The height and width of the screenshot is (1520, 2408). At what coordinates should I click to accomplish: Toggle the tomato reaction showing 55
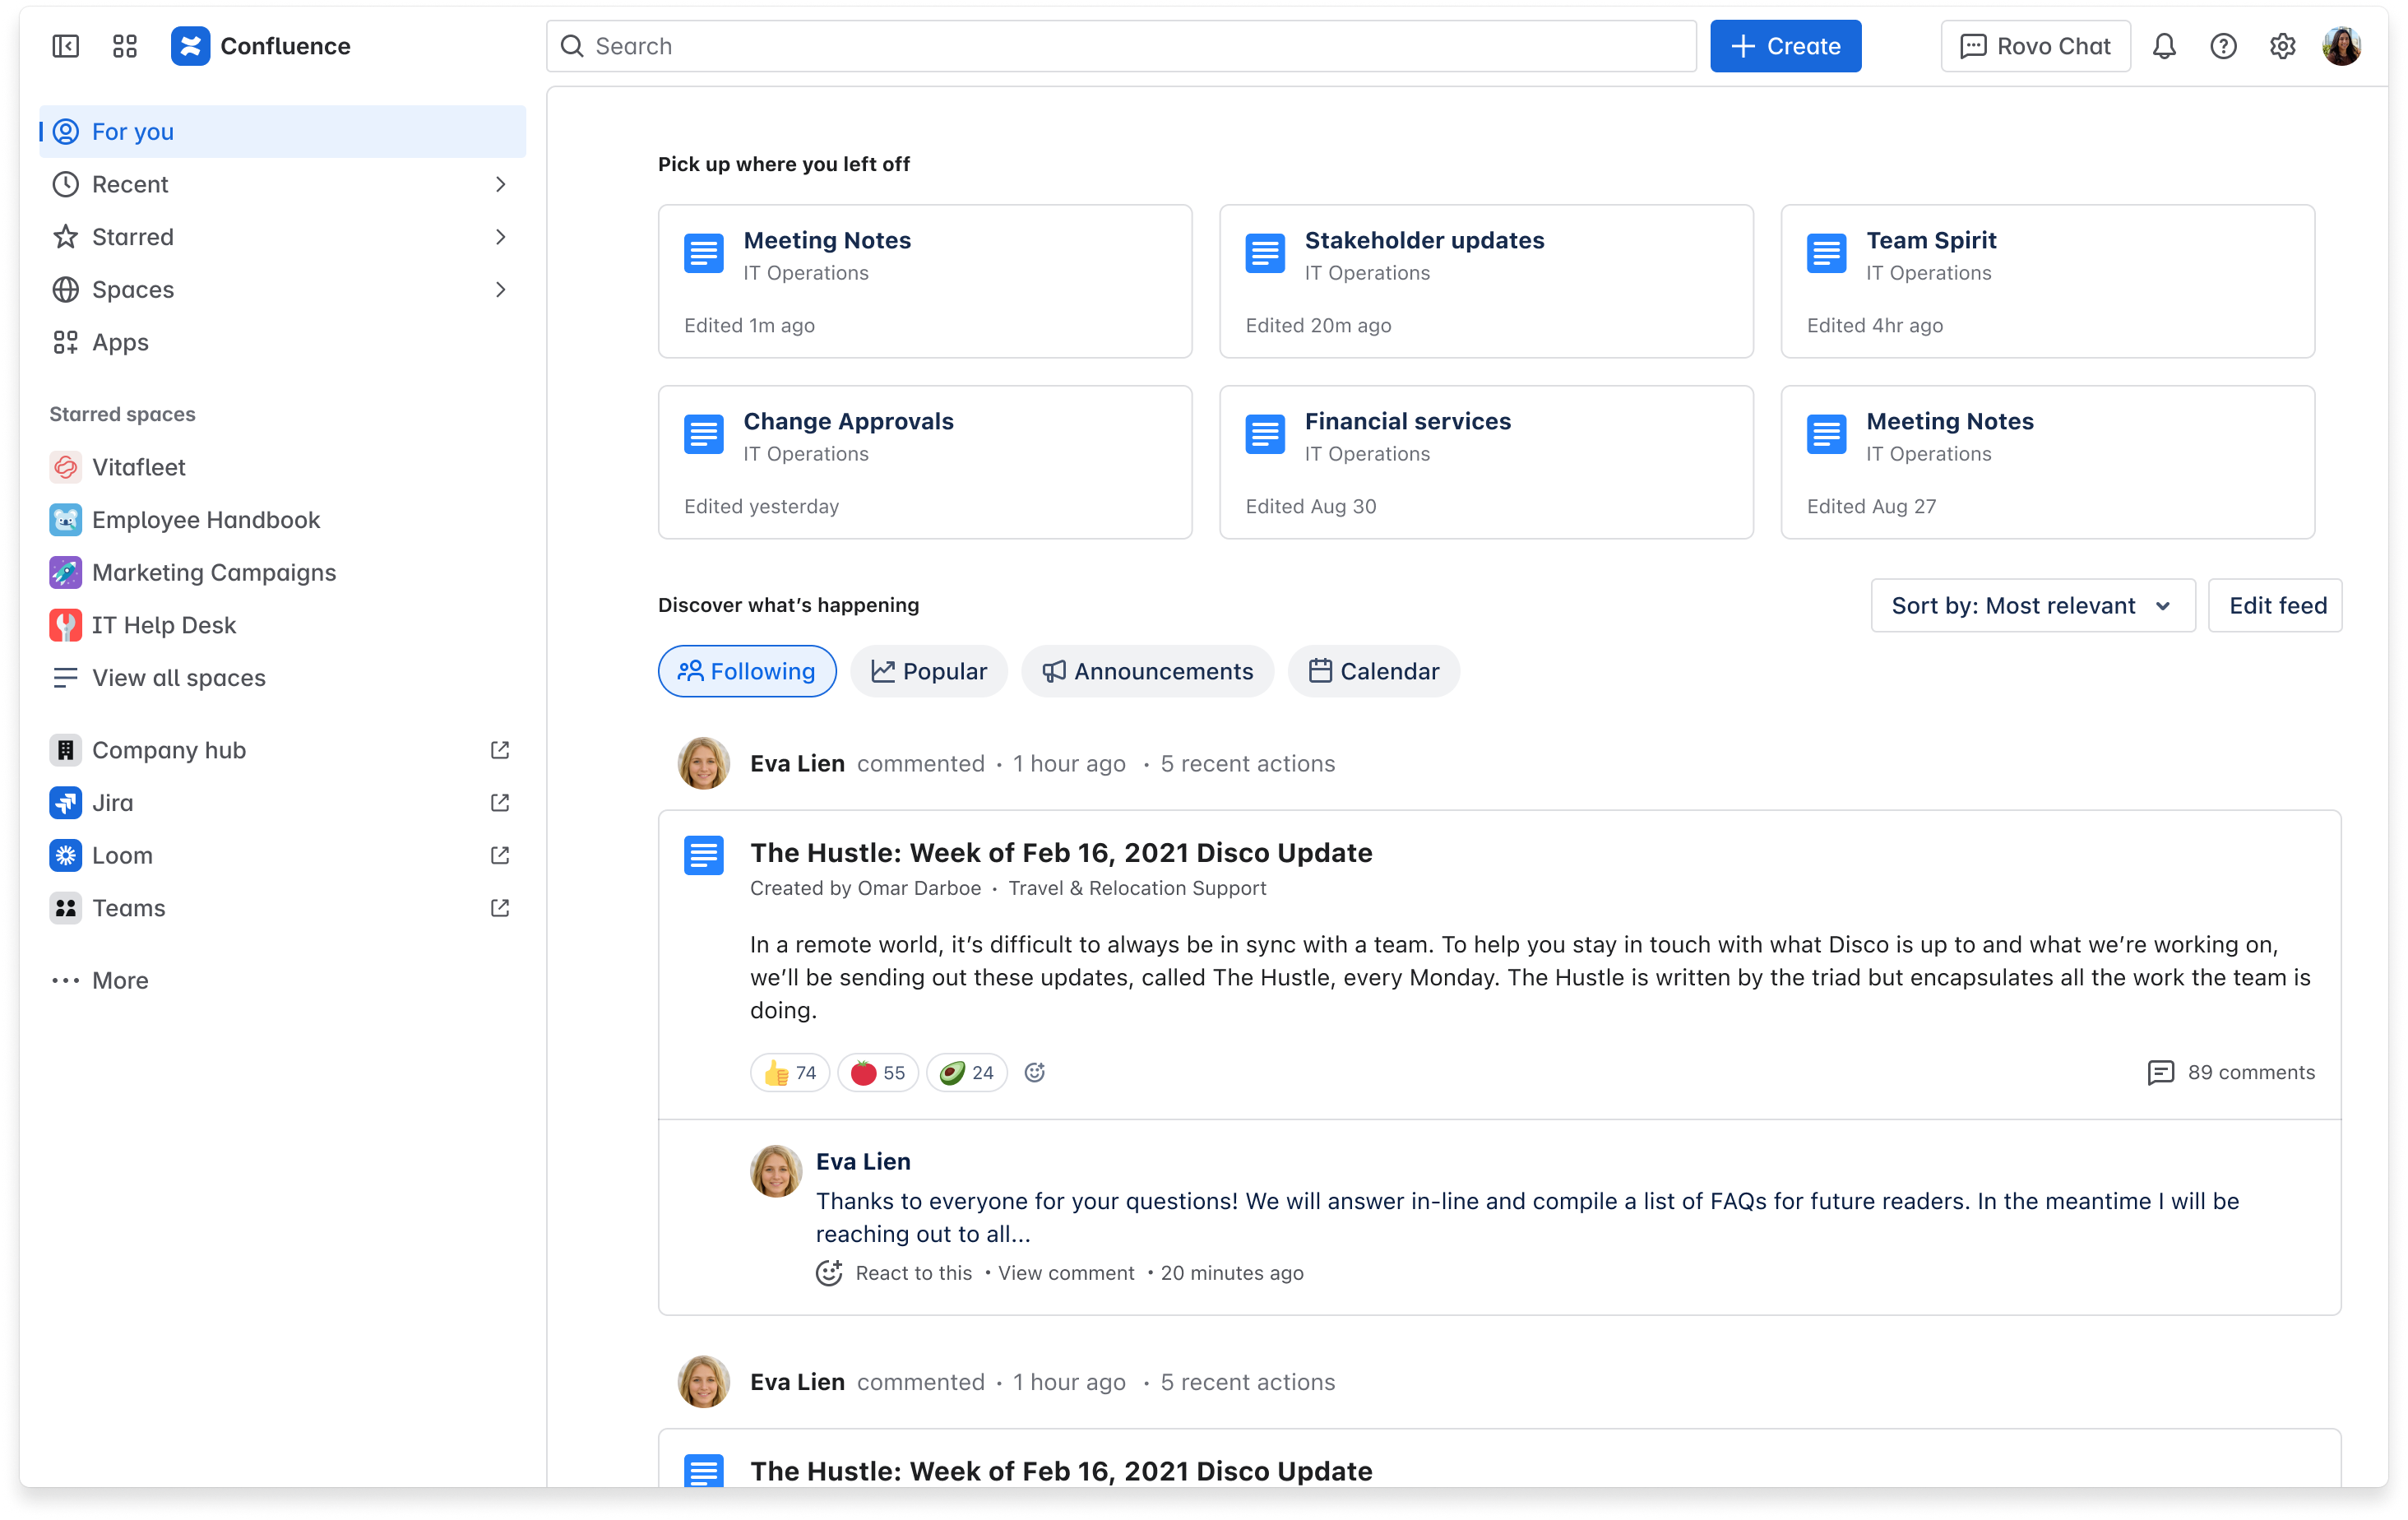(877, 1073)
